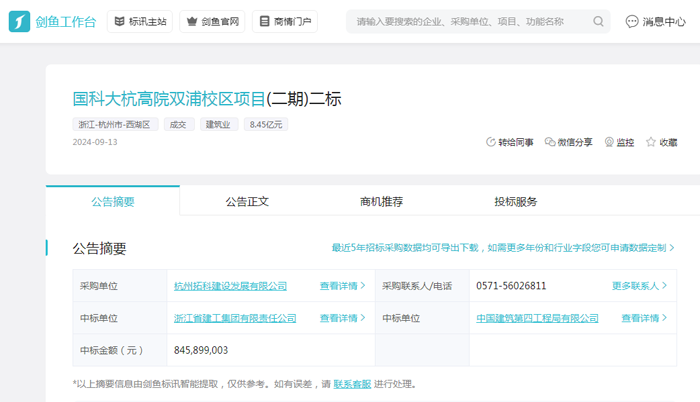
Task: Open 杭州拓科建设发展有限公司 company link
Action: [x=230, y=286]
